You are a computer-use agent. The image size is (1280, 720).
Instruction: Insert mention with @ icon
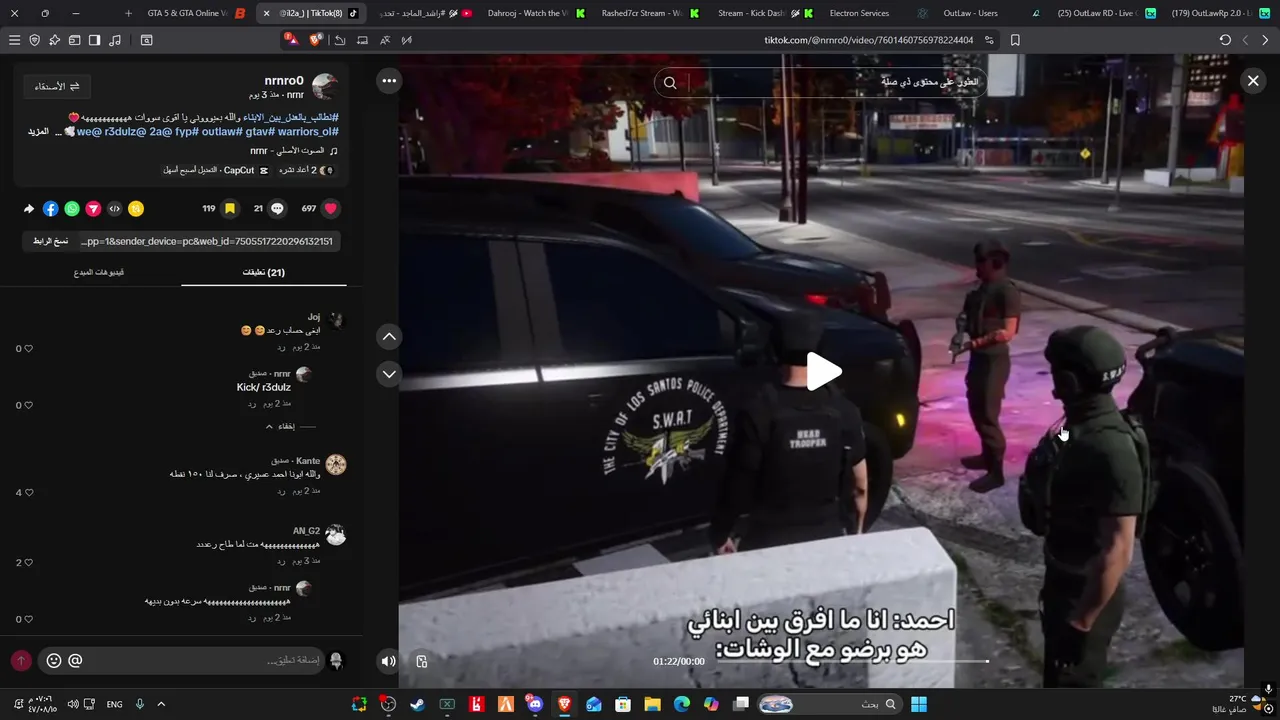pyautogui.click(x=75, y=661)
